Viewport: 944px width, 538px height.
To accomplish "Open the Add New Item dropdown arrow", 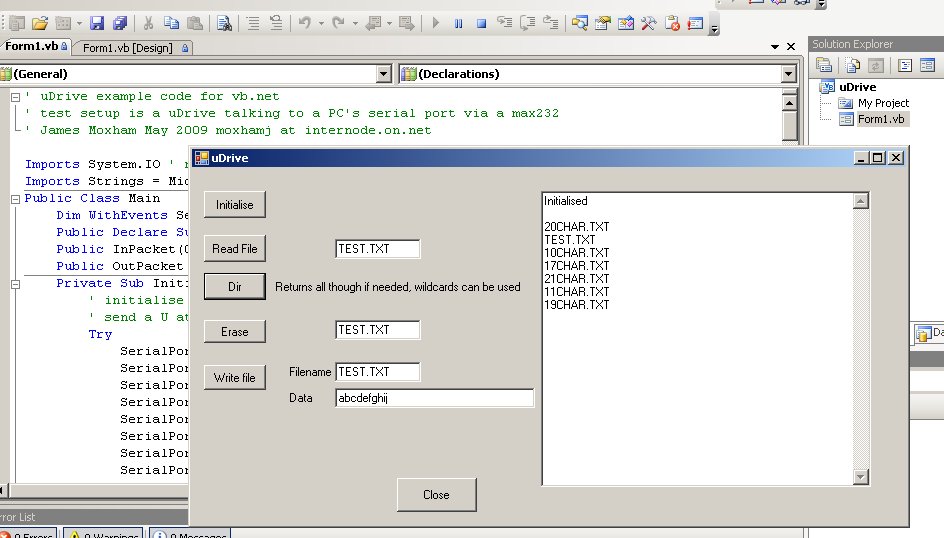I will tap(79, 23).
